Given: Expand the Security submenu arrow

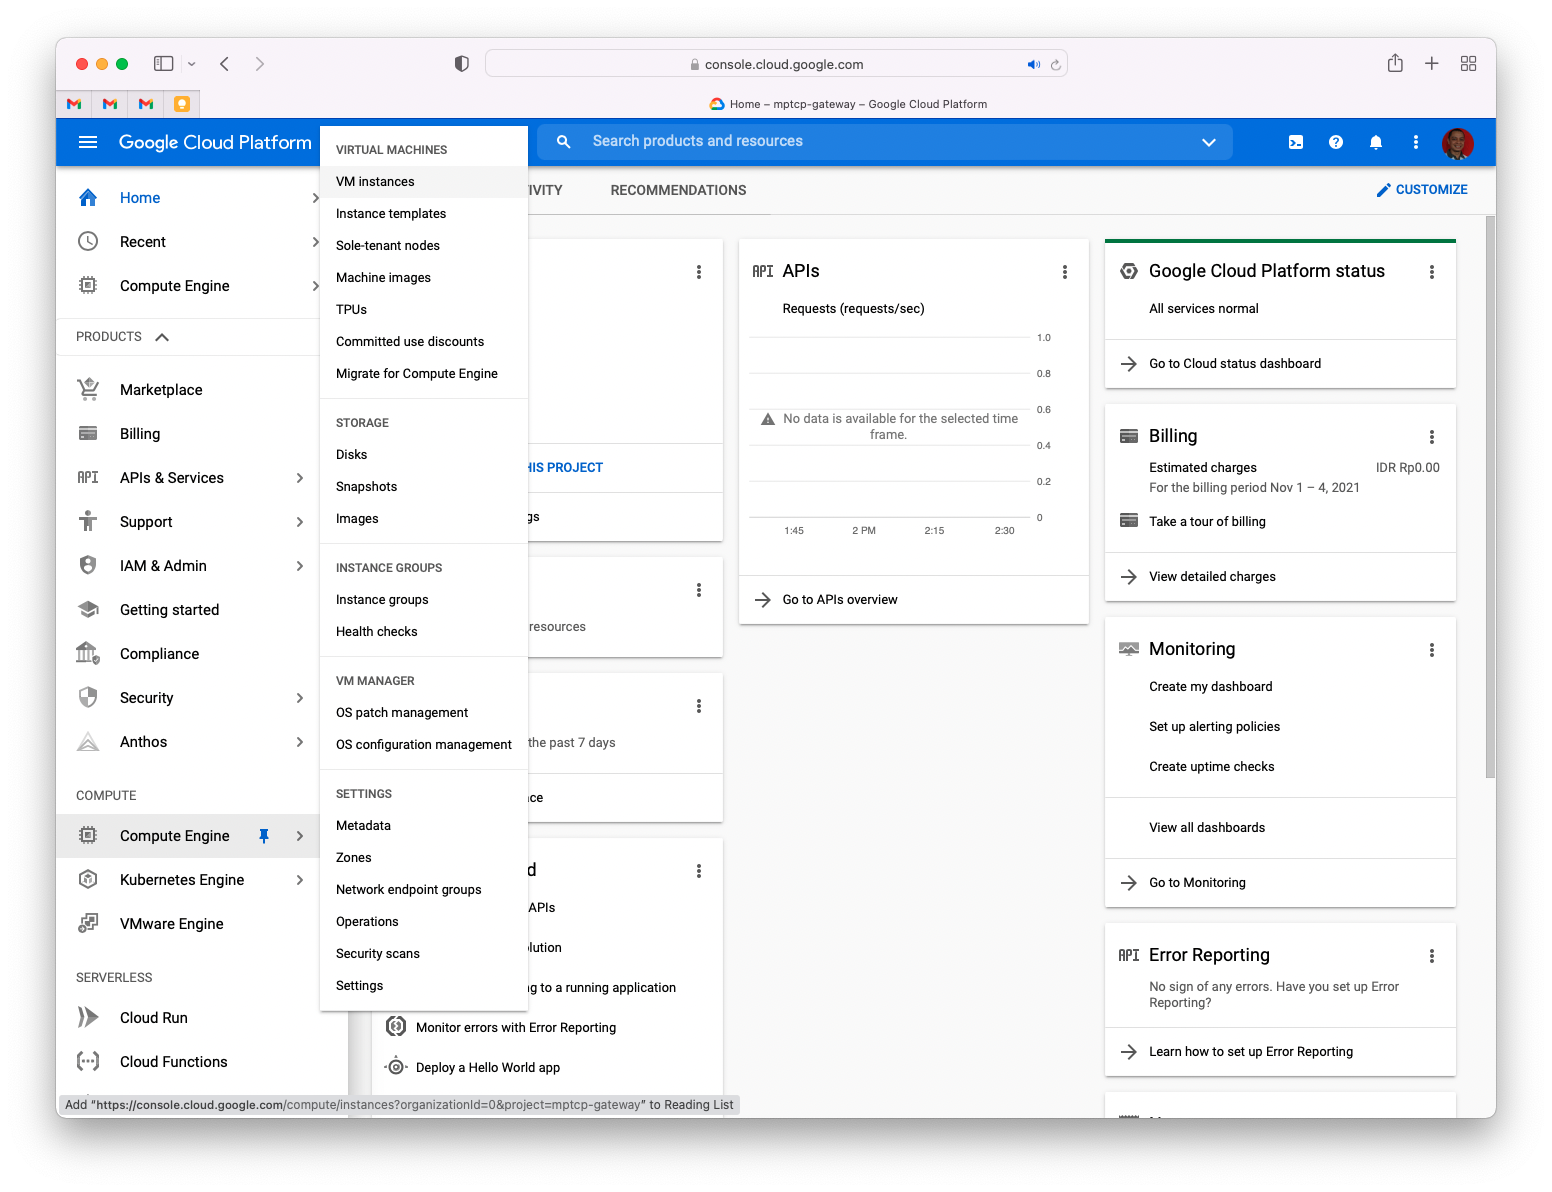Looking at the screenshot, I should [x=300, y=698].
